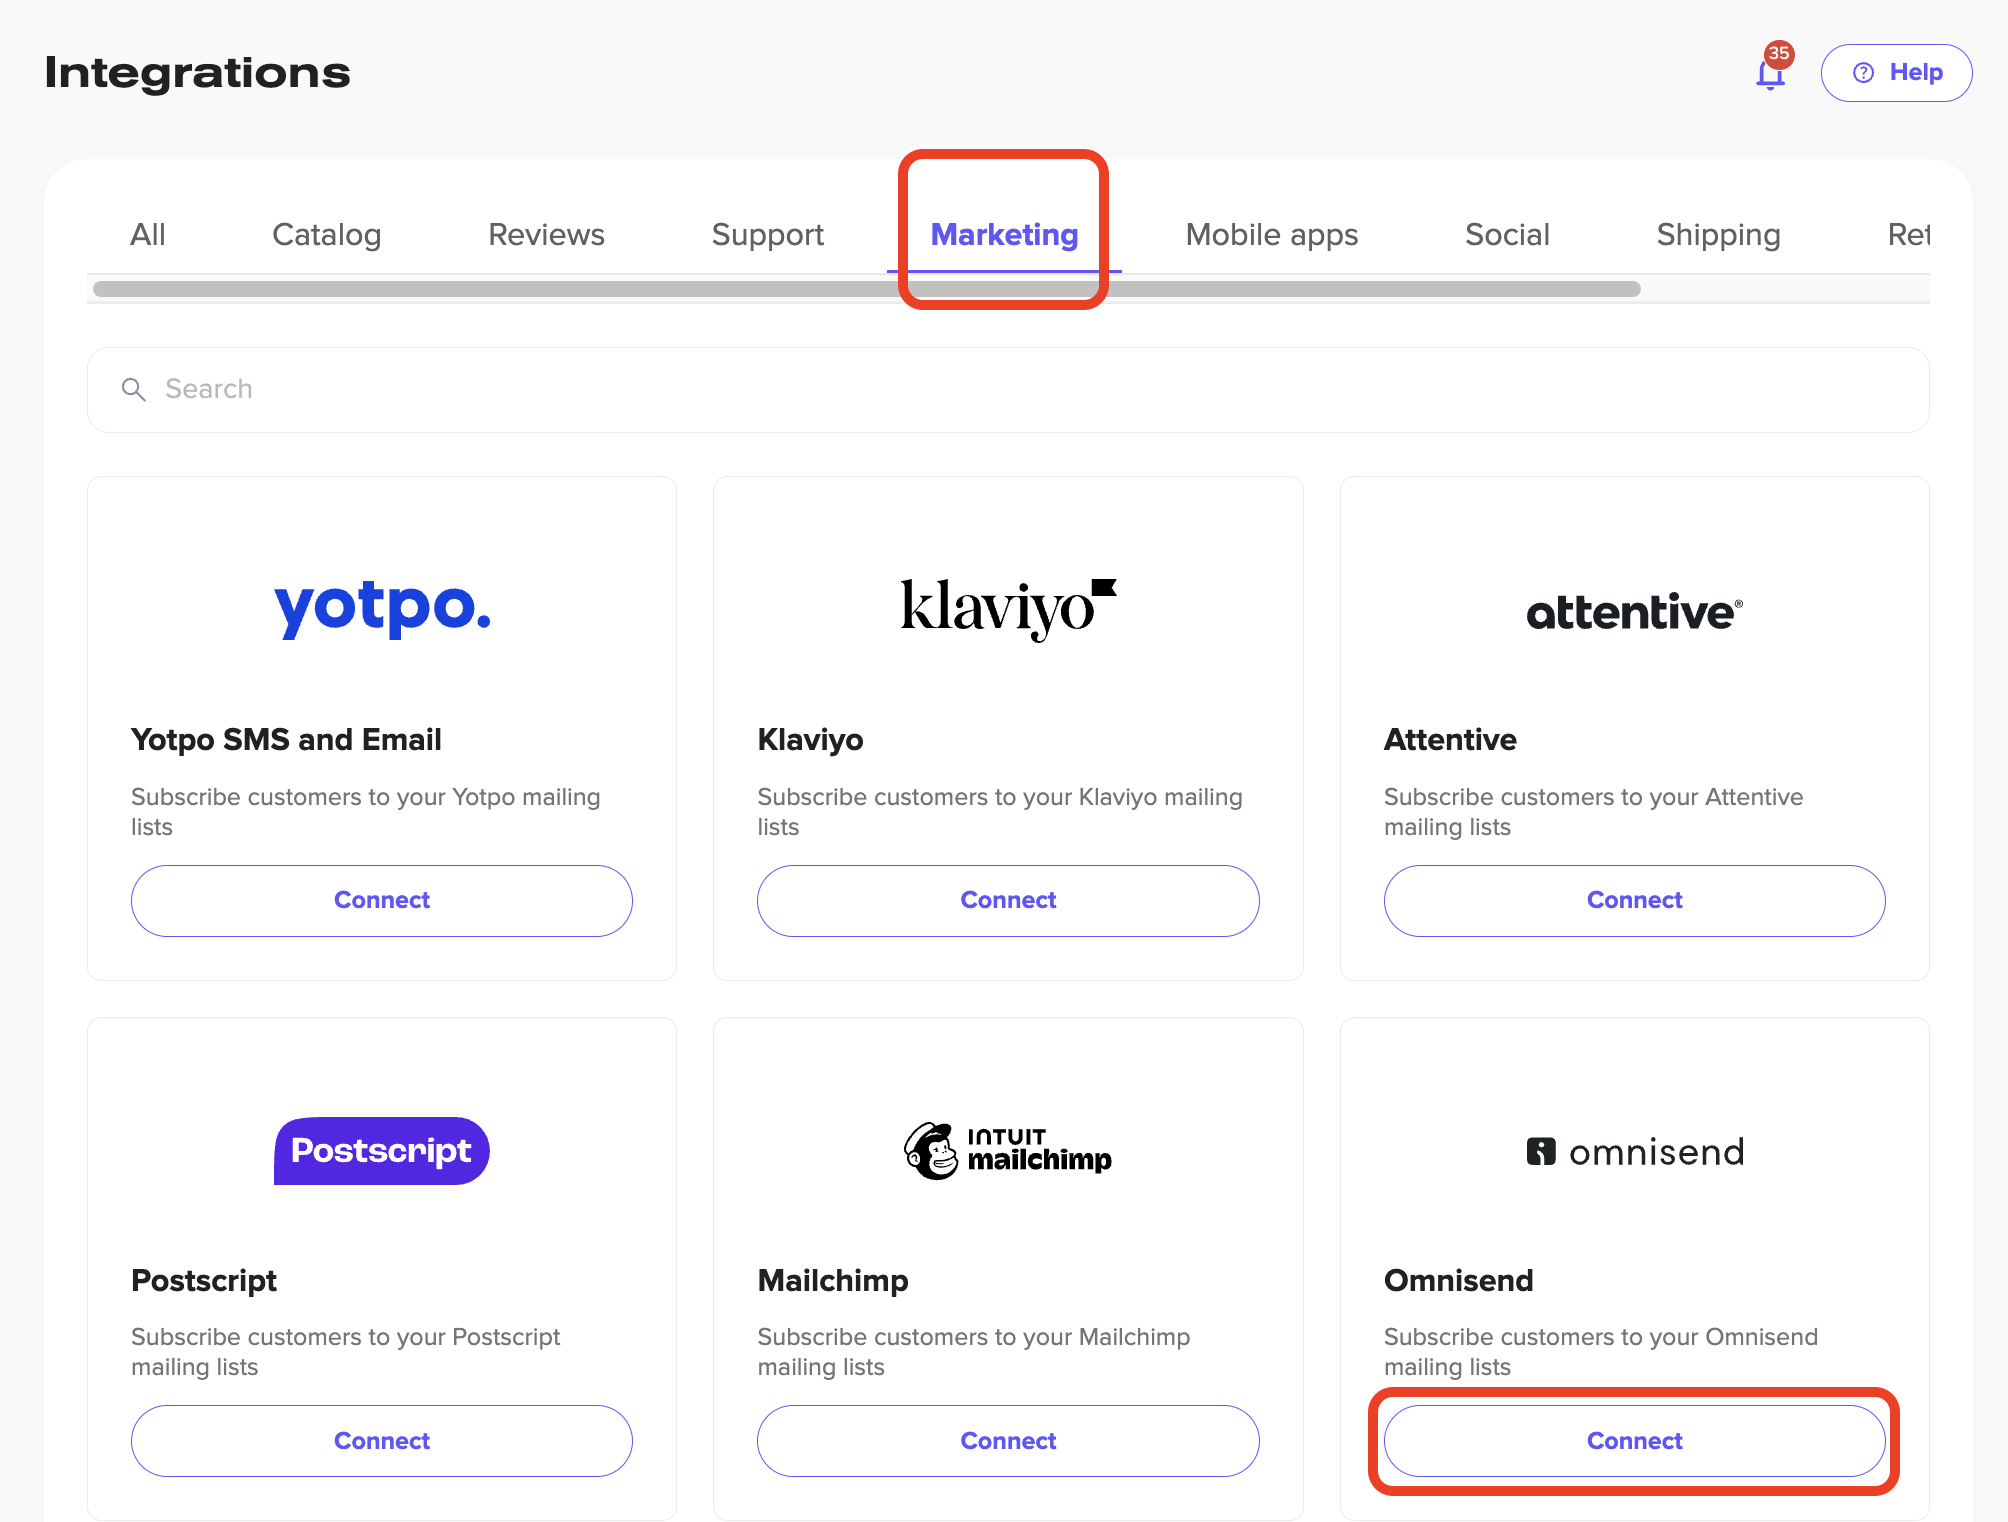Click the Postscript logo
The height and width of the screenshot is (1522, 2008).
tap(382, 1151)
